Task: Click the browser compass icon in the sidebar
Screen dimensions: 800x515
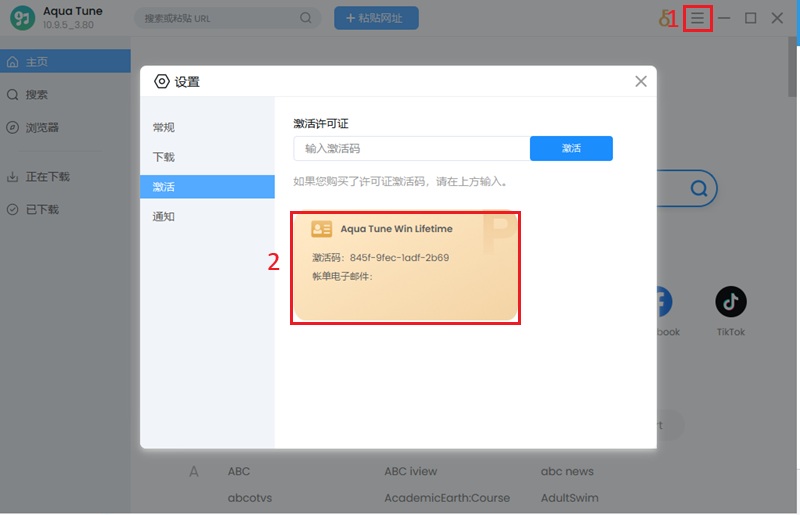Action: click(x=13, y=127)
